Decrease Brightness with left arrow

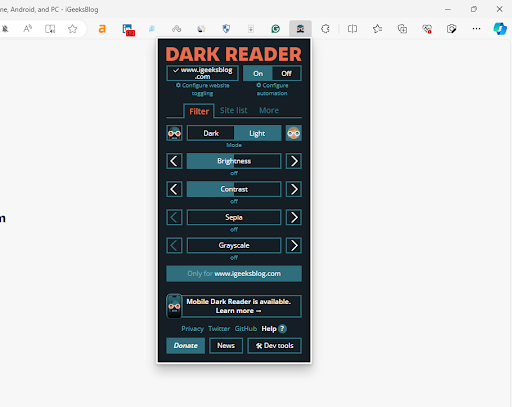point(174,161)
